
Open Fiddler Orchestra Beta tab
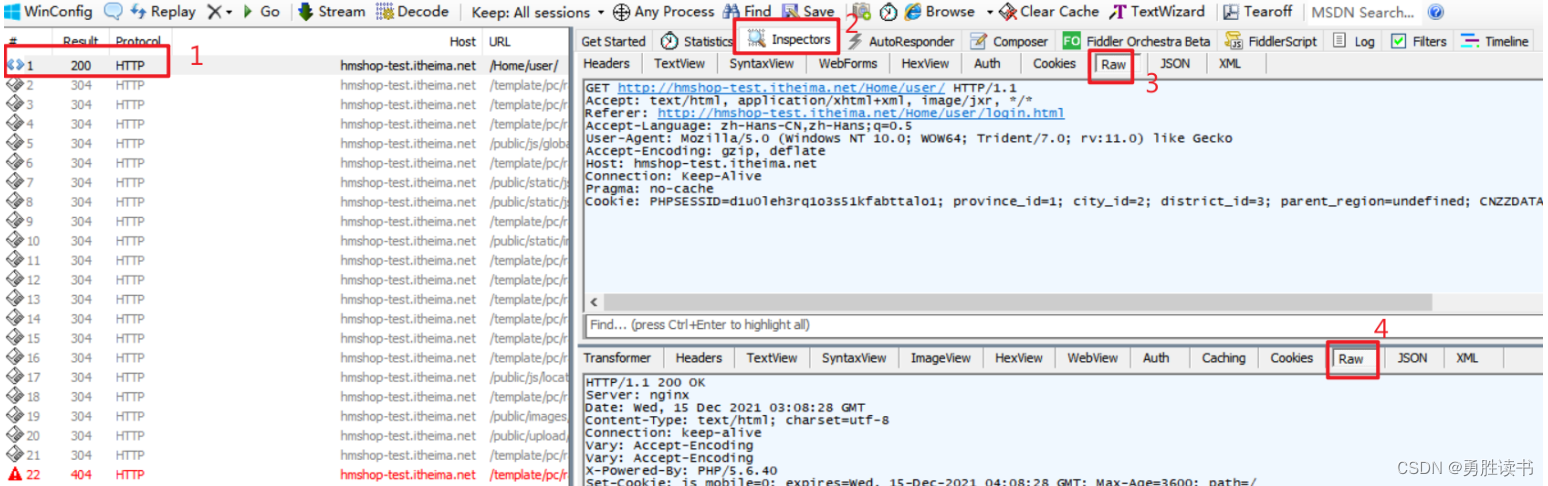pyautogui.click(x=1135, y=41)
